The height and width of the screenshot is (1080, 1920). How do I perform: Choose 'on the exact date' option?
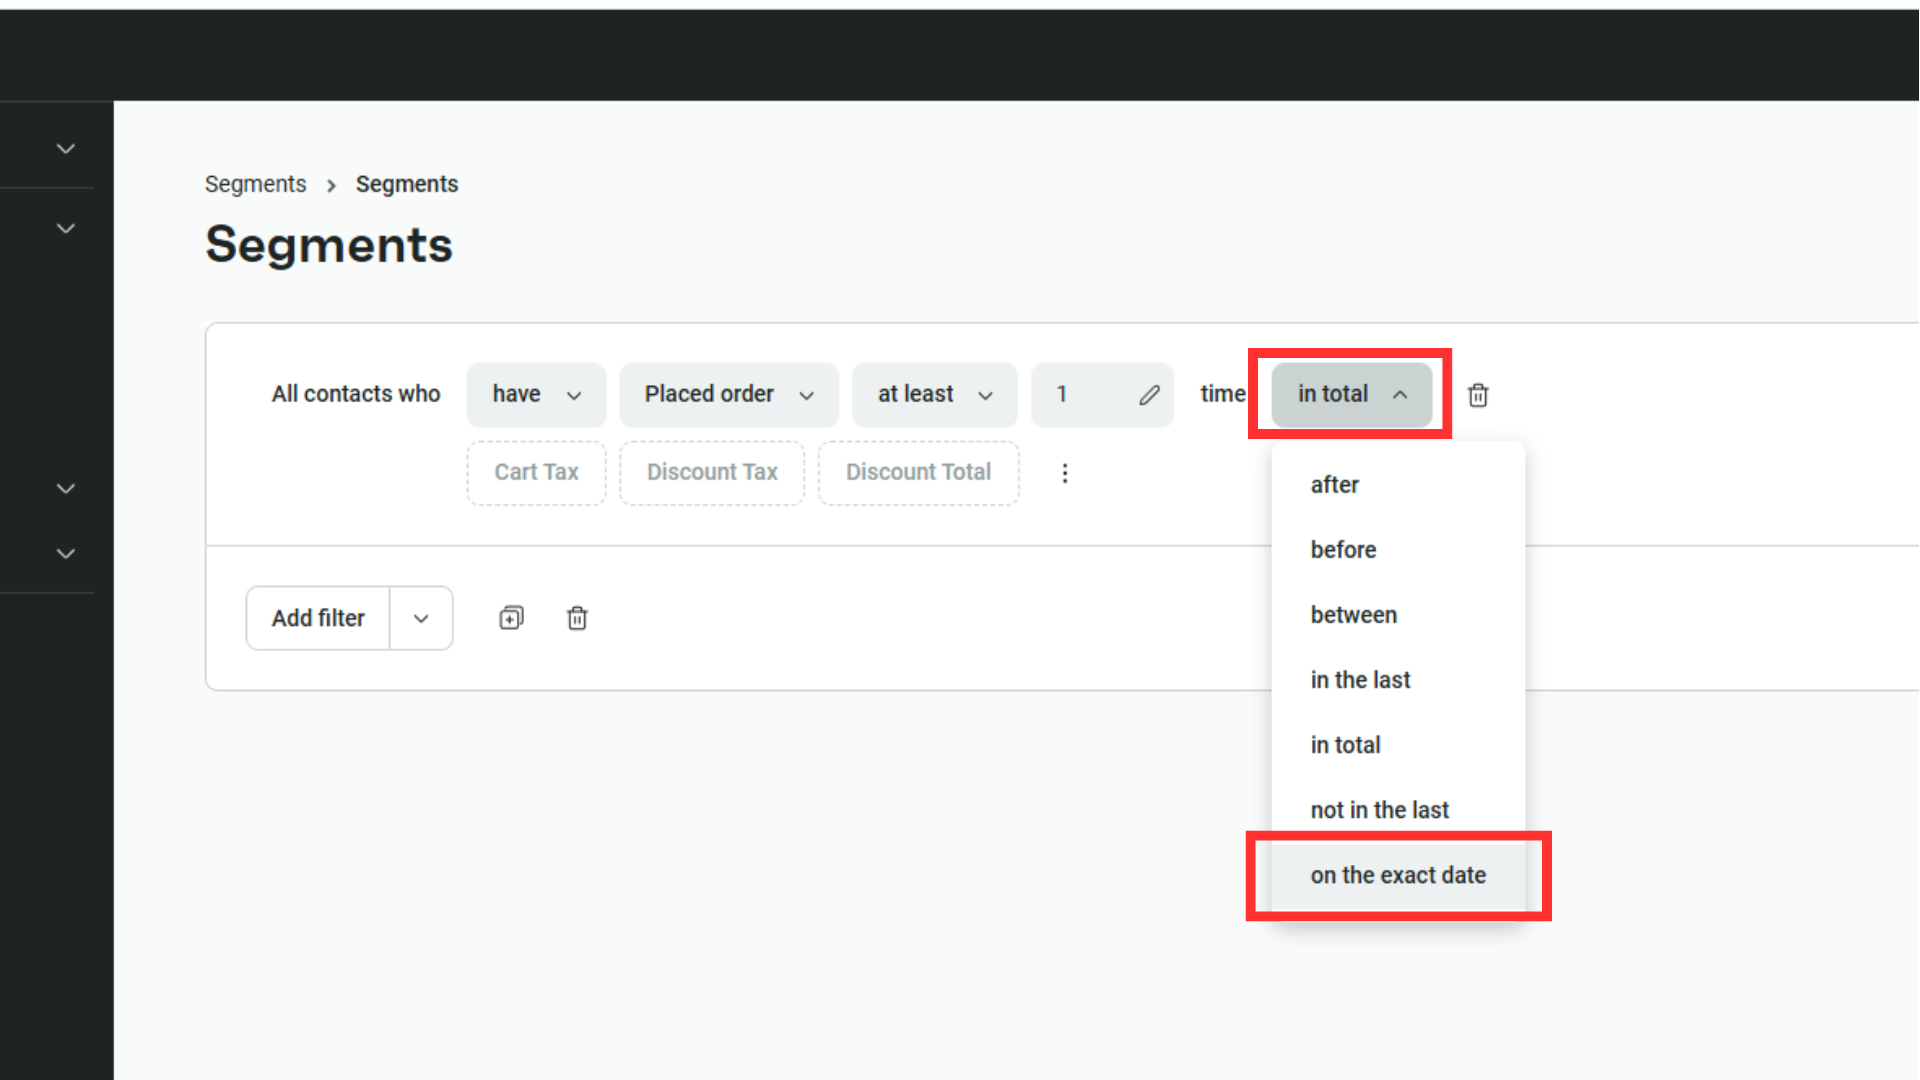[x=1398, y=875]
